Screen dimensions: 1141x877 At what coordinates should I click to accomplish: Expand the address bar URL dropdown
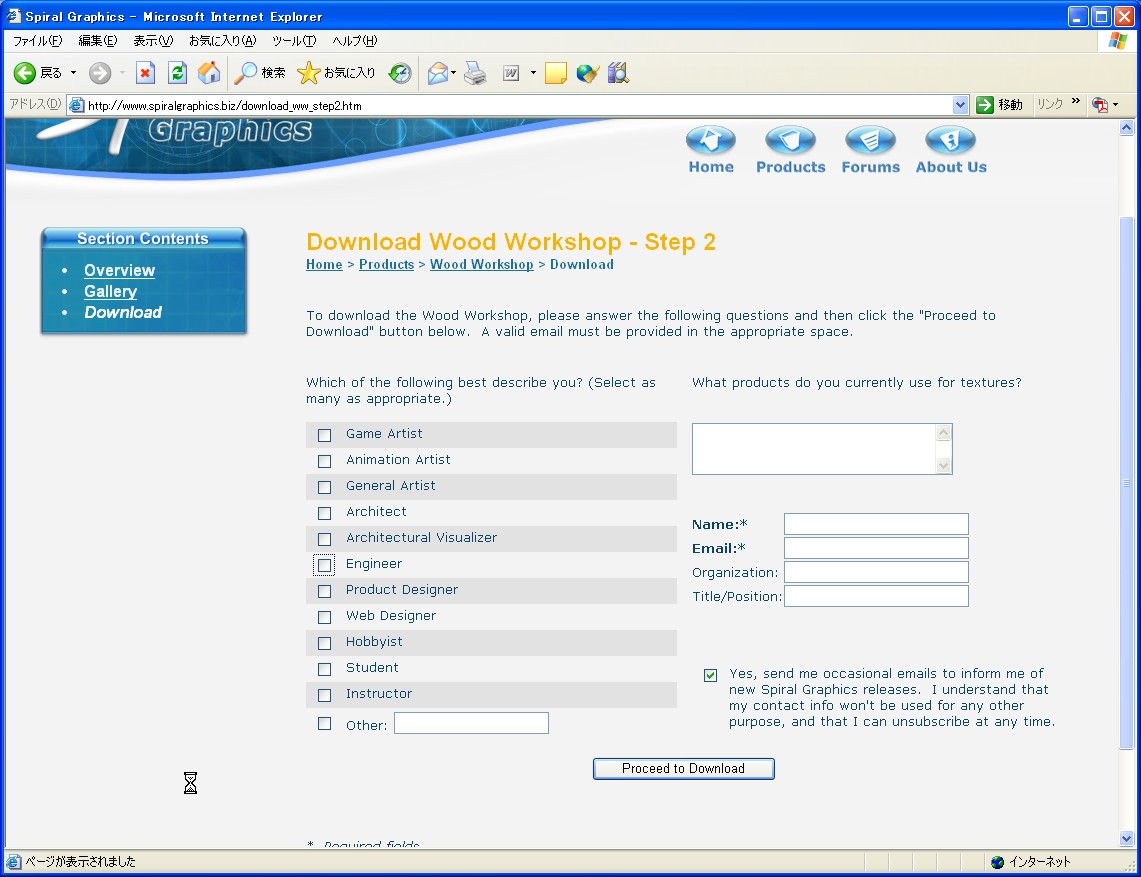pos(961,105)
